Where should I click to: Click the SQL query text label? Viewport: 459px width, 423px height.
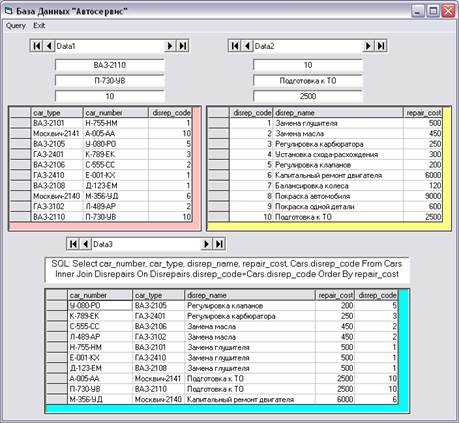pyautogui.click(x=227, y=269)
